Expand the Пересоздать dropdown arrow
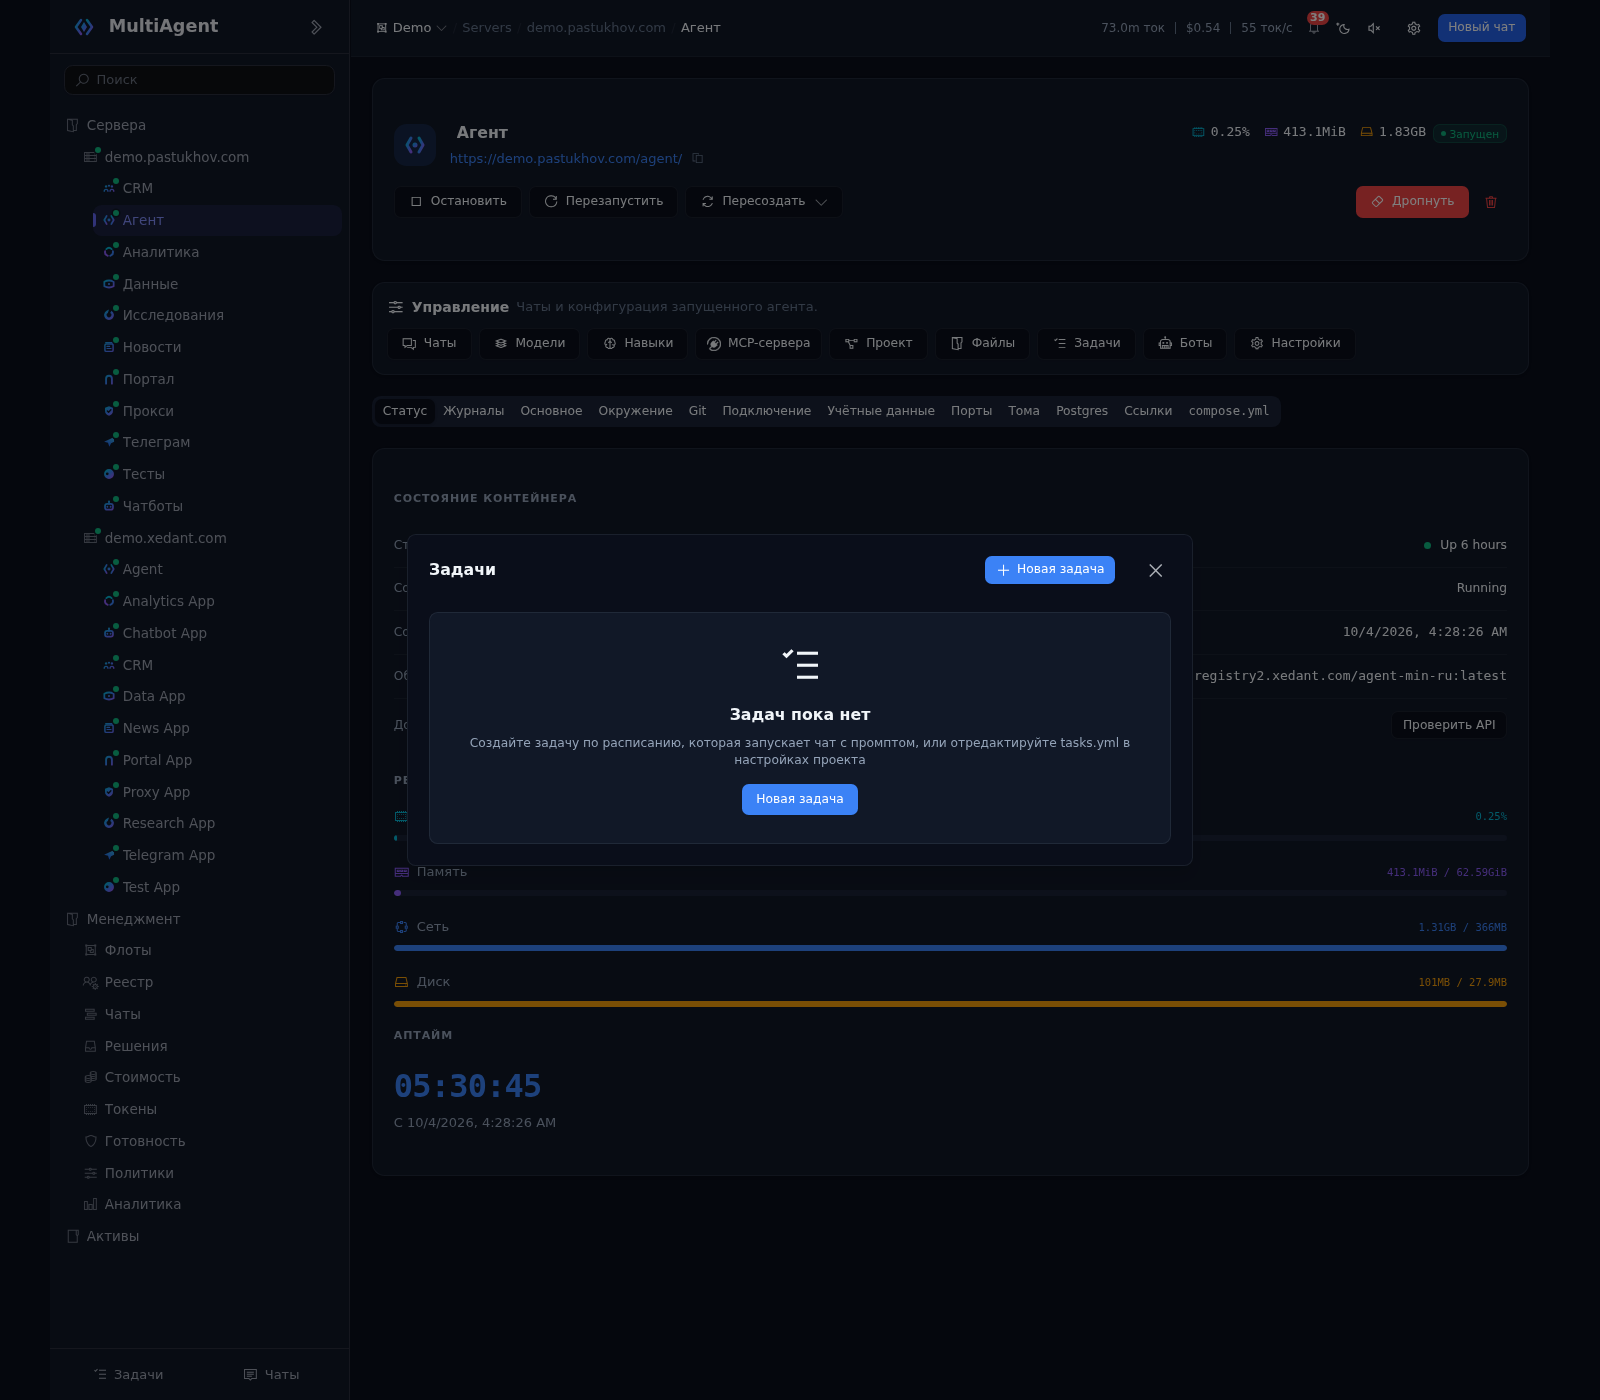1600x1400 pixels. point(822,202)
